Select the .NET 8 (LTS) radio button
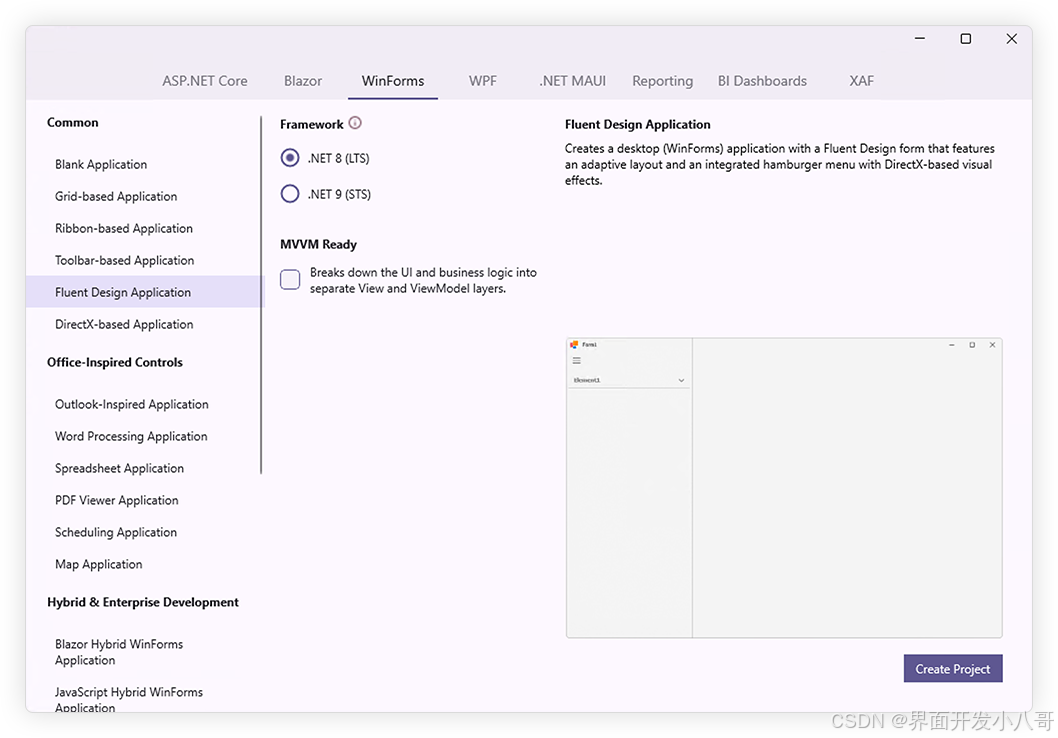This screenshot has height=738, width=1058. pyautogui.click(x=290, y=158)
